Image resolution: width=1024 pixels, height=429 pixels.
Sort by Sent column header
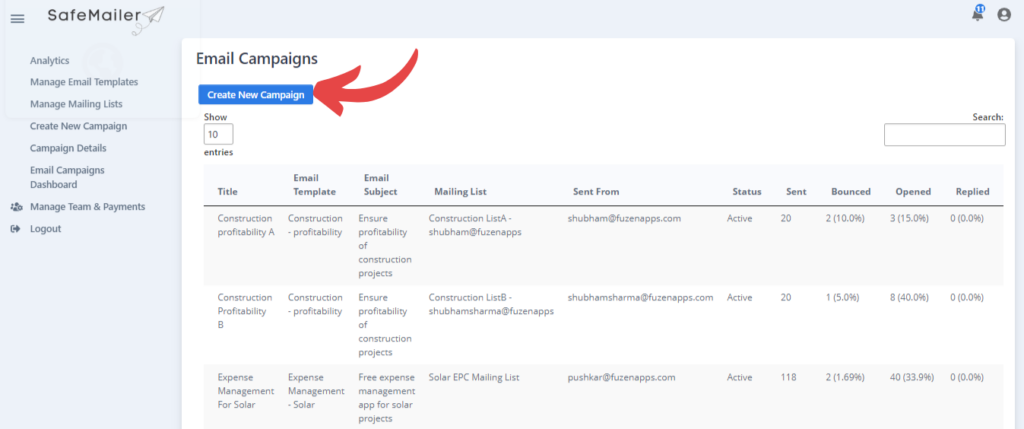(x=796, y=192)
